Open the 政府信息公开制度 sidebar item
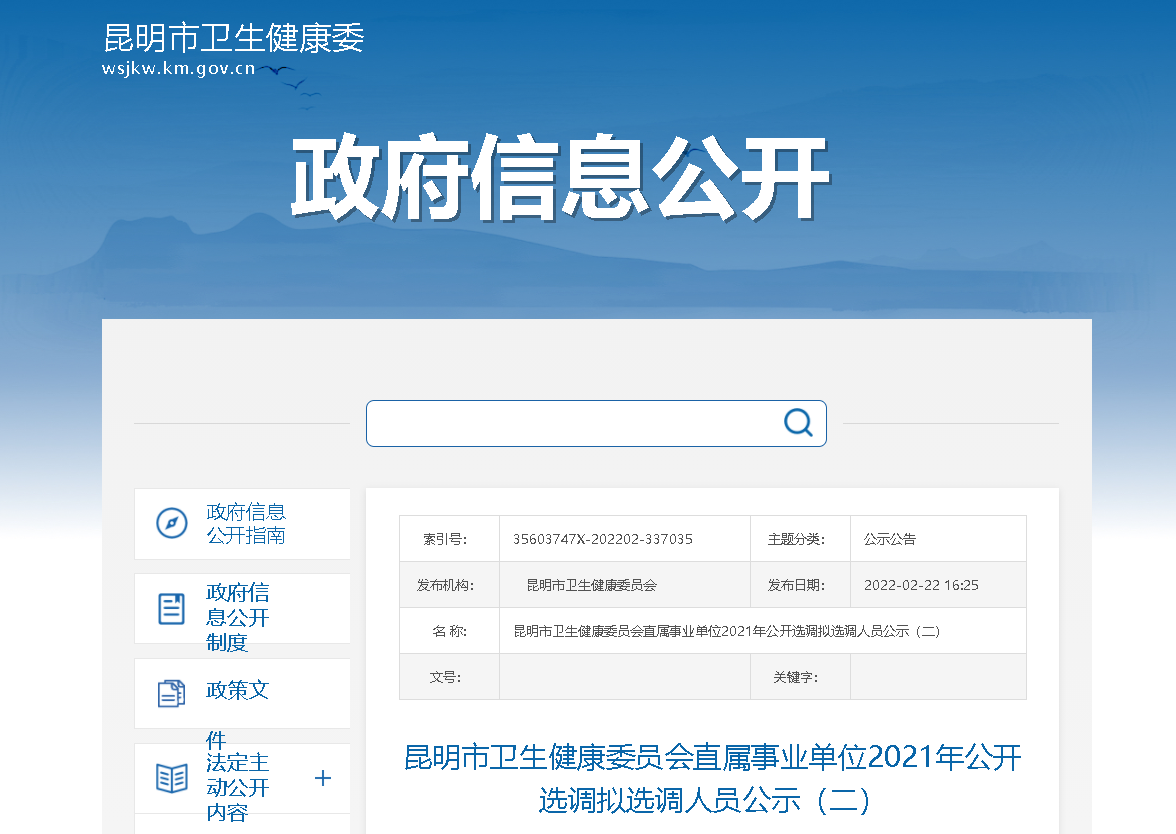Viewport: 1176px width, 834px height. click(x=238, y=616)
